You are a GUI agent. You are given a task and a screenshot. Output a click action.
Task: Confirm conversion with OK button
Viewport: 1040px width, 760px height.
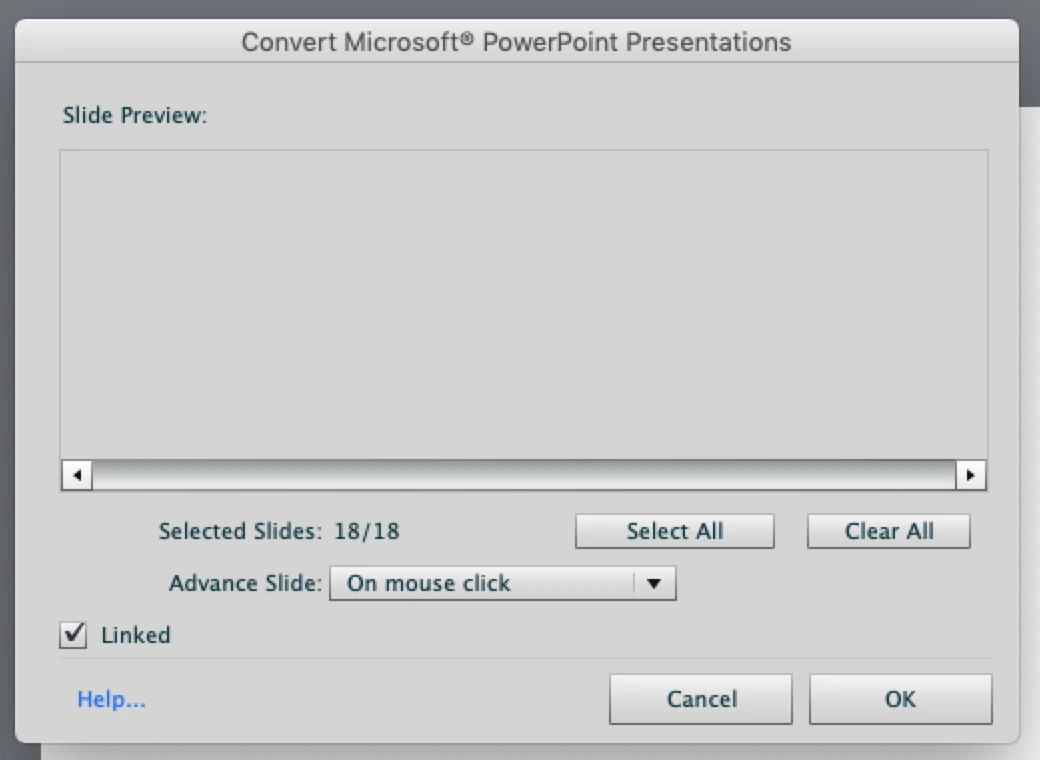[x=901, y=699]
